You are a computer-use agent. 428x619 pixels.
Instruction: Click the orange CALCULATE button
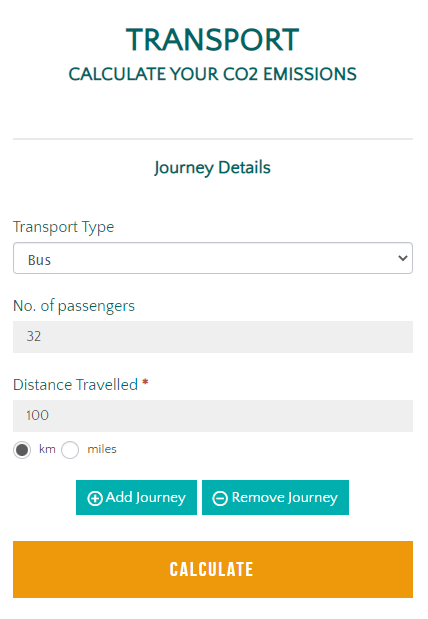click(x=213, y=569)
